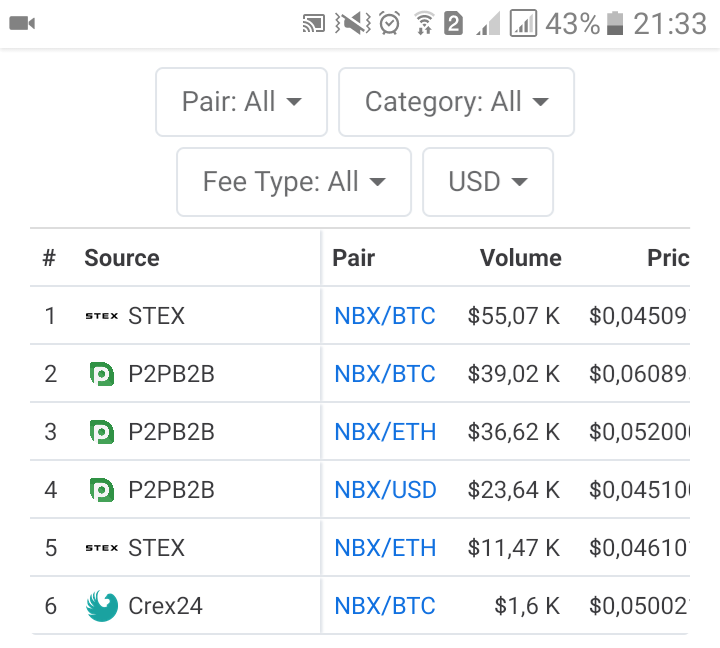
Task: Tap the cast screen status icon
Action: pyautogui.click(x=316, y=23)
